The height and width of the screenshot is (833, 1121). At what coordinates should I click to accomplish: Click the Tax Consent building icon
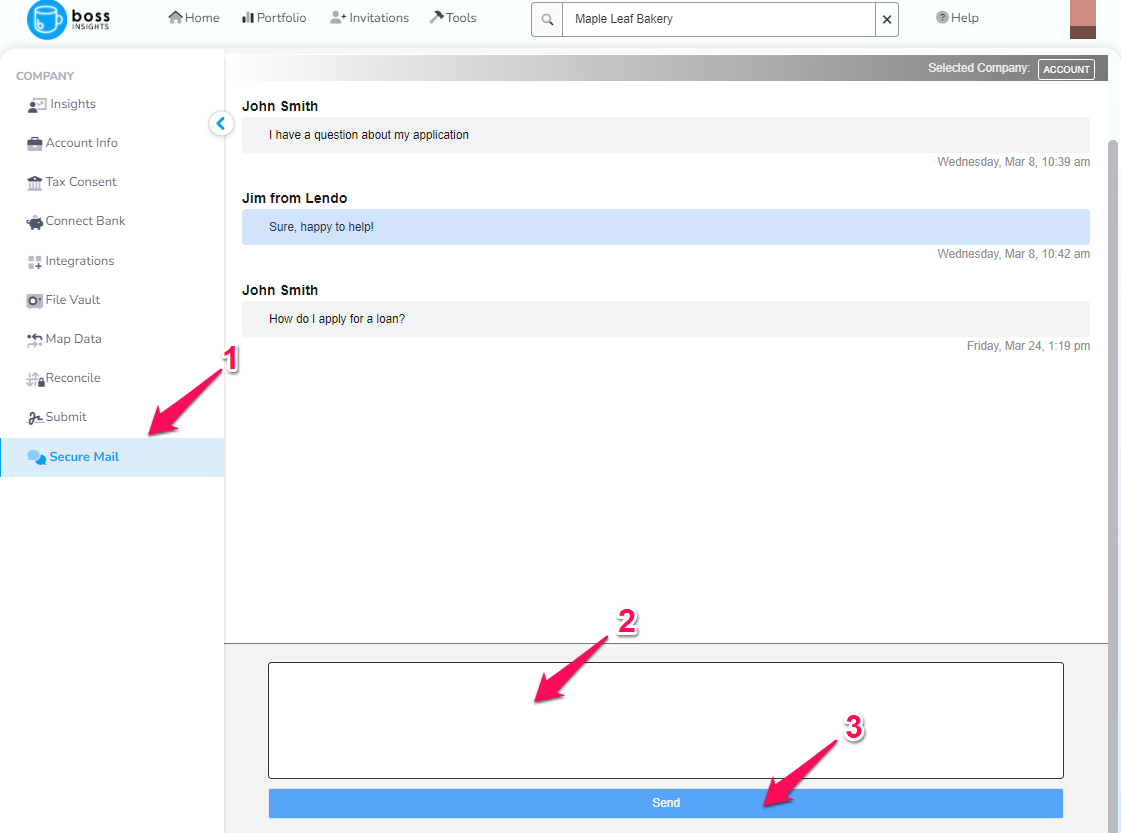[34, 183]
